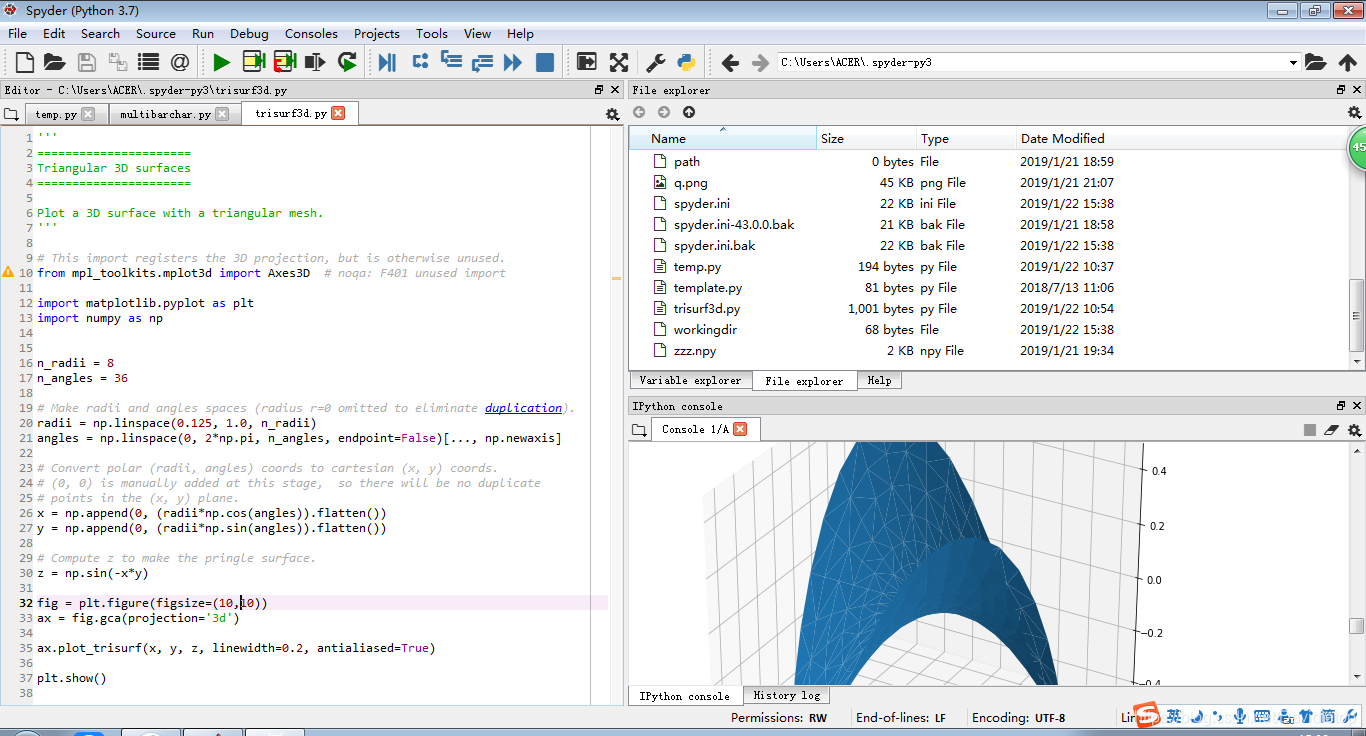This screenshot has height=736, width=1366.
Task: Open the Consoles menu
Action: click(x=311, y=33)
